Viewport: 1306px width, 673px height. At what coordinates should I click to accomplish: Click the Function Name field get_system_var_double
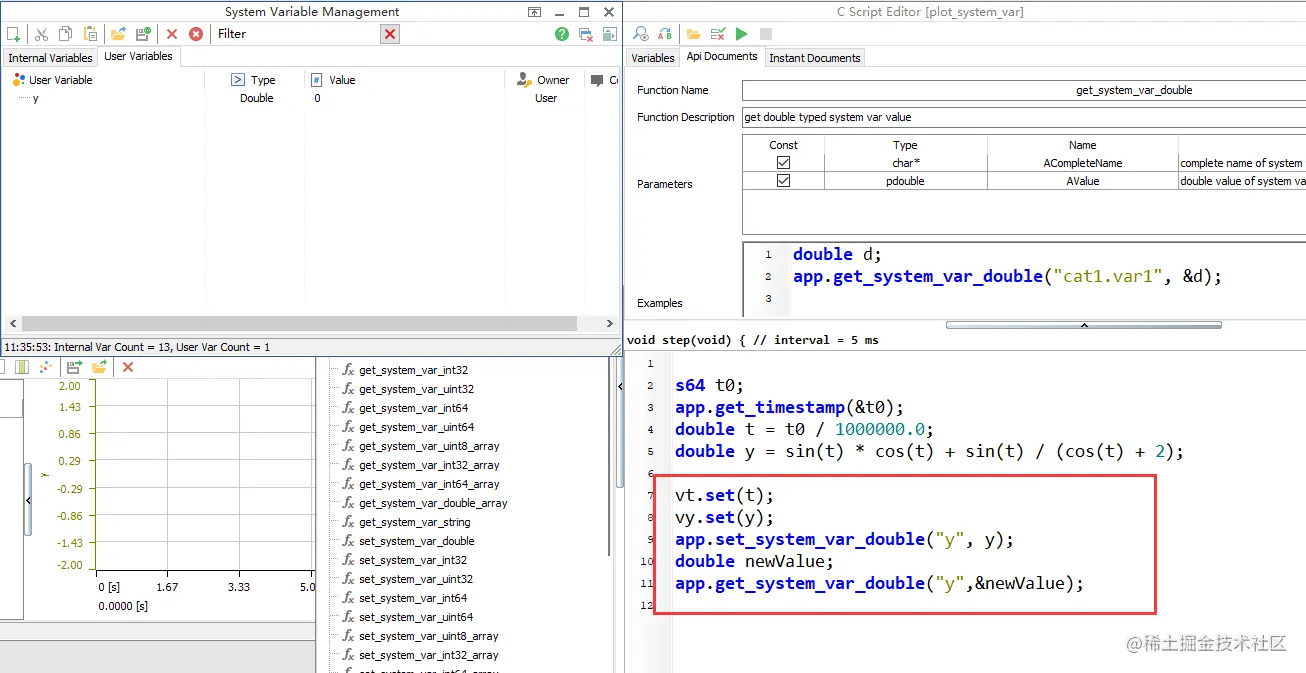tap(1024, 90)
